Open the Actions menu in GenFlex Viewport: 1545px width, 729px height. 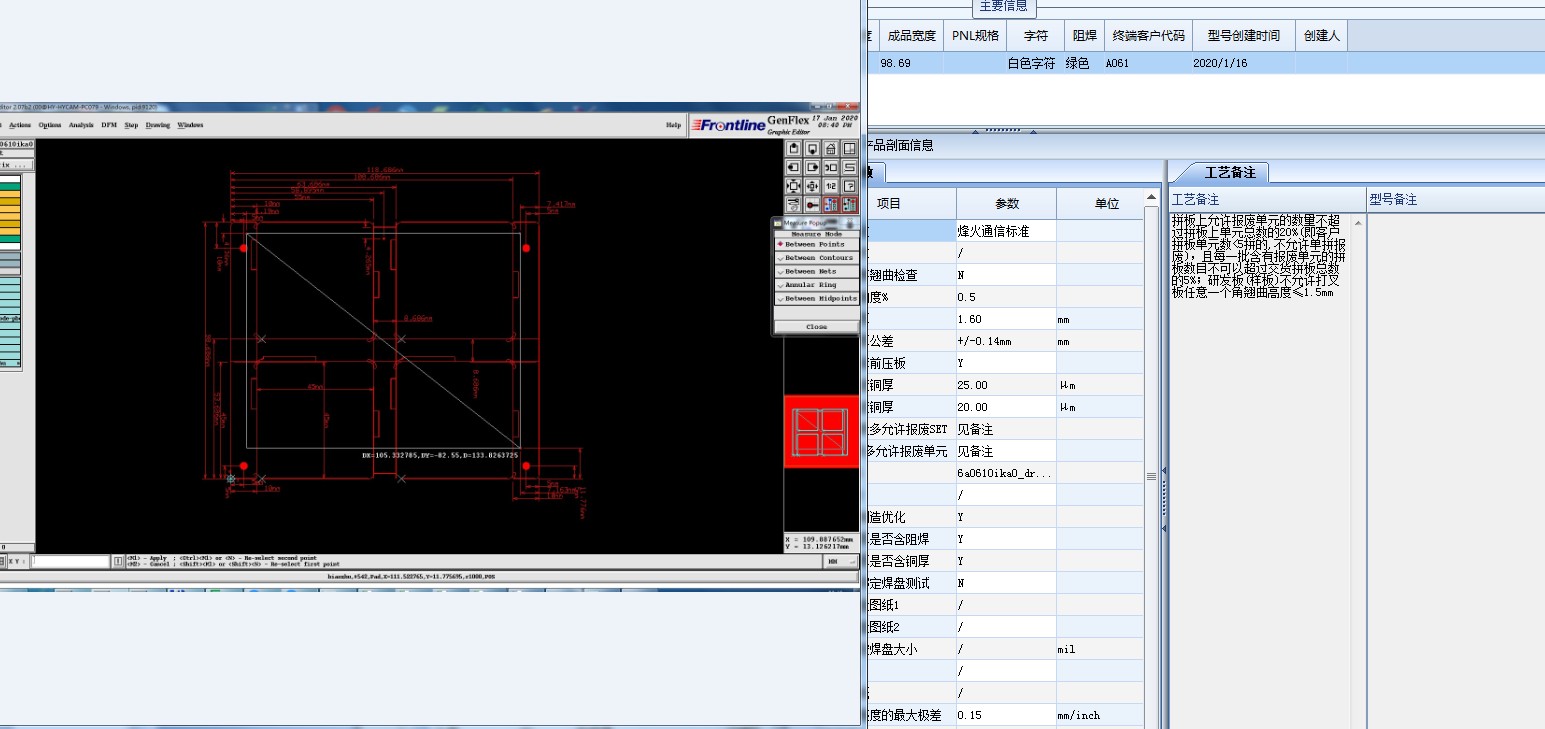tap(20, 125)
